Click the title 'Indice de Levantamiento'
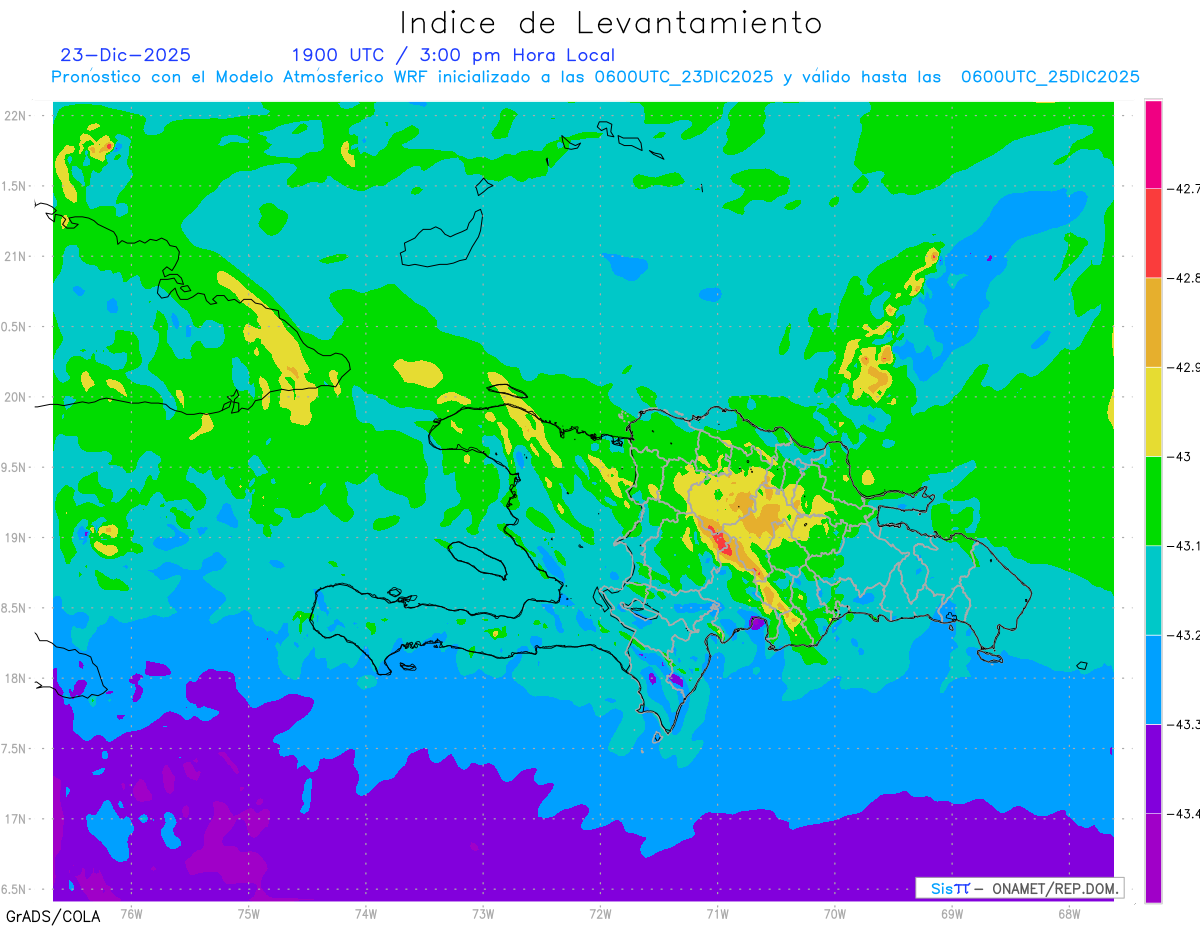This screenshot has height=927, width=1200. (x=611, y=23)
